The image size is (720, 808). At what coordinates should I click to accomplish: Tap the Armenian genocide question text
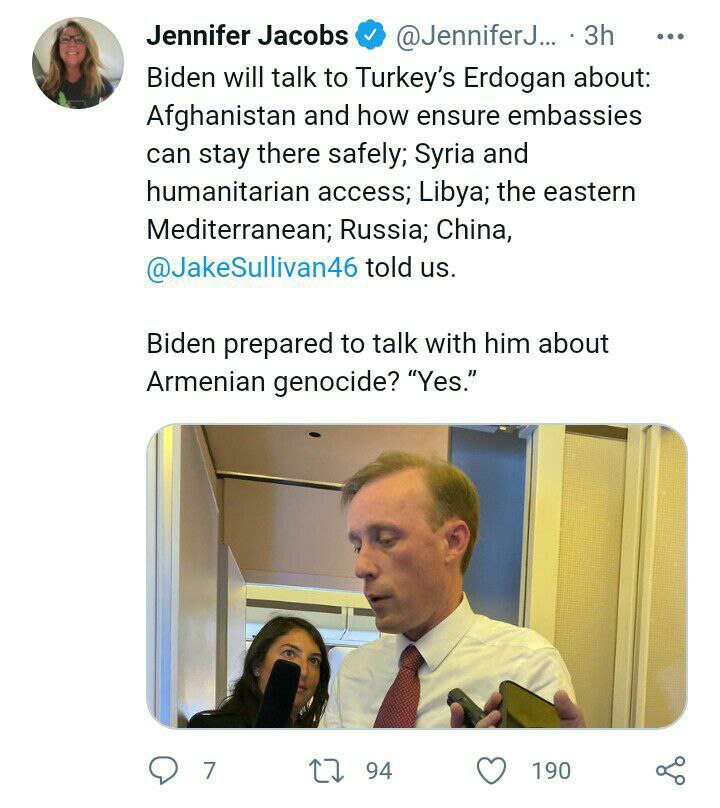[377, 362]
